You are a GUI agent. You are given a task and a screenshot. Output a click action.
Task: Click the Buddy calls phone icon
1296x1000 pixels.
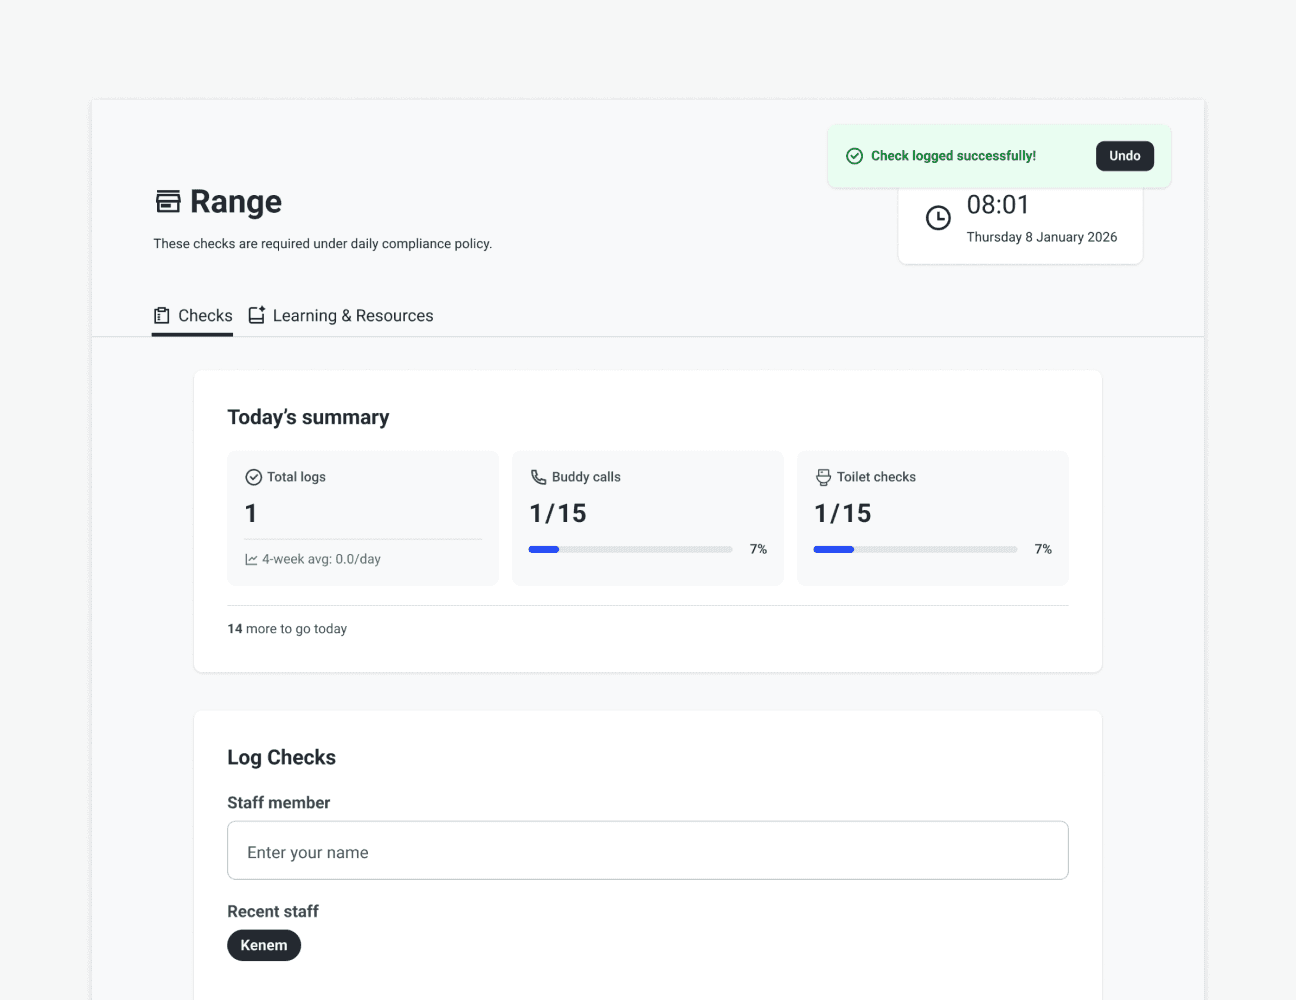point(538,477)
